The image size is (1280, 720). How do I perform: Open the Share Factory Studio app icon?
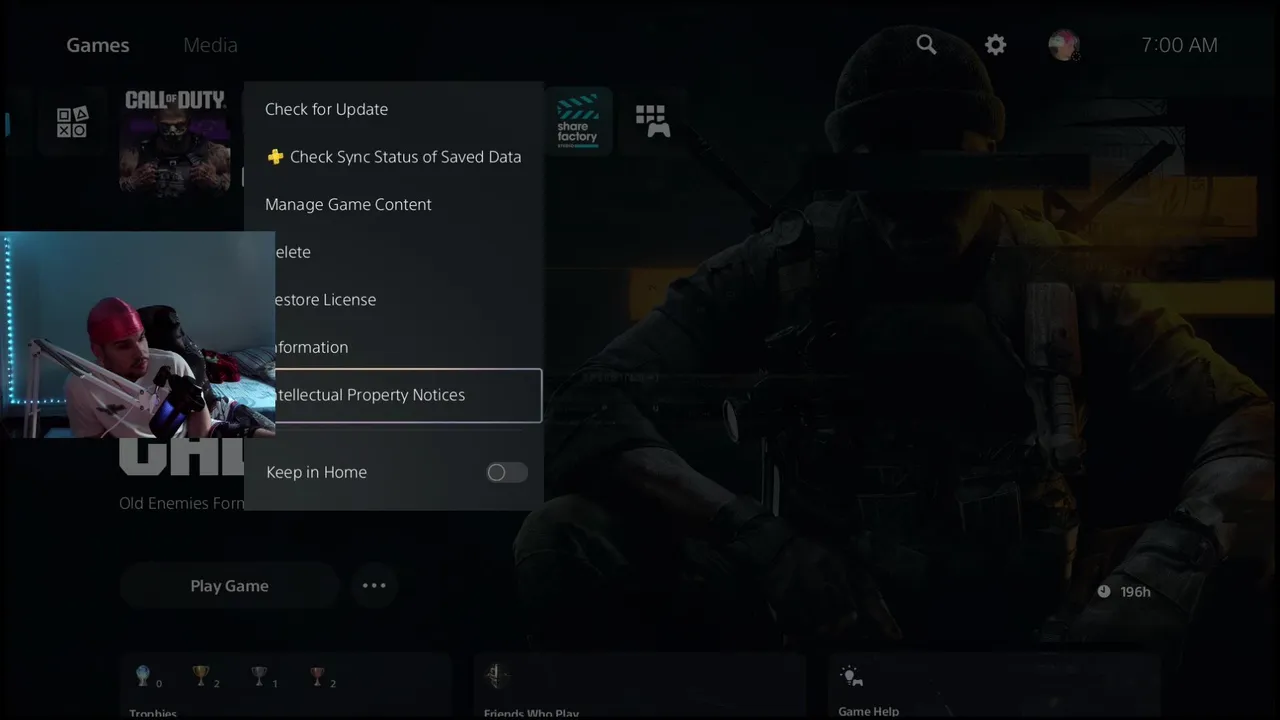coord(578,121)
